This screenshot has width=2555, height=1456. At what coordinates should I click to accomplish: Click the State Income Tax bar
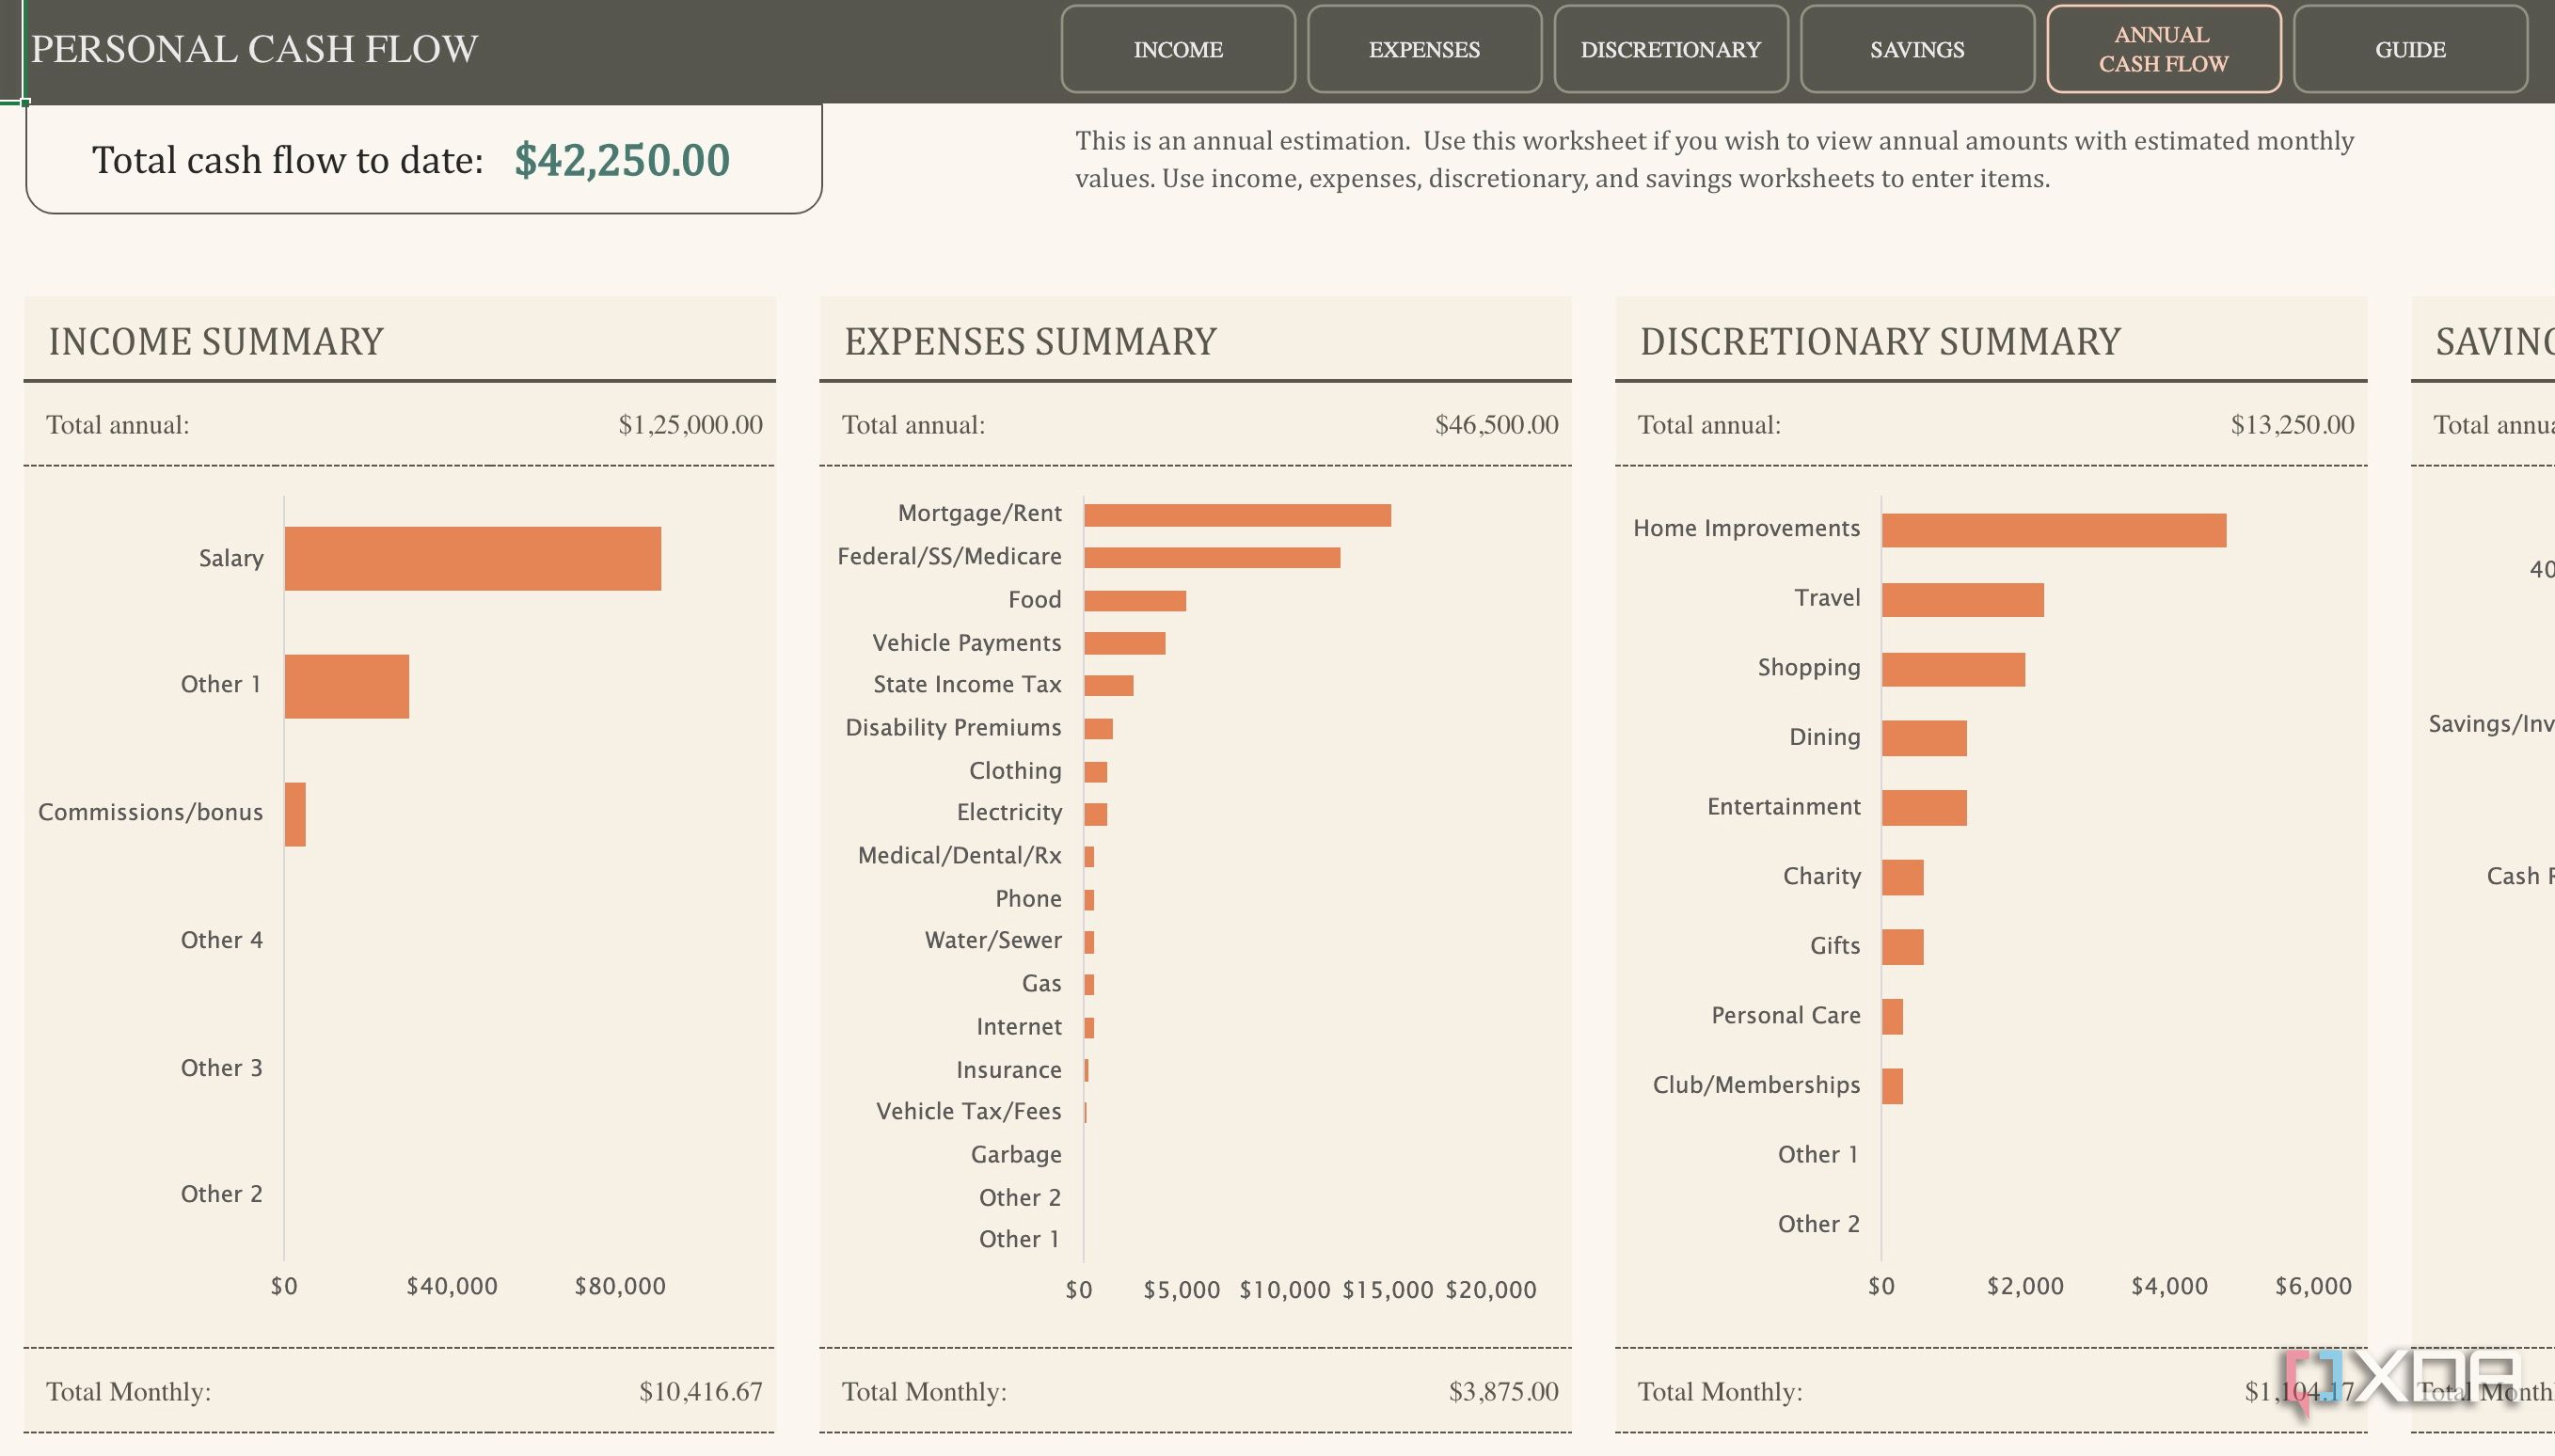pos(1108,685)
